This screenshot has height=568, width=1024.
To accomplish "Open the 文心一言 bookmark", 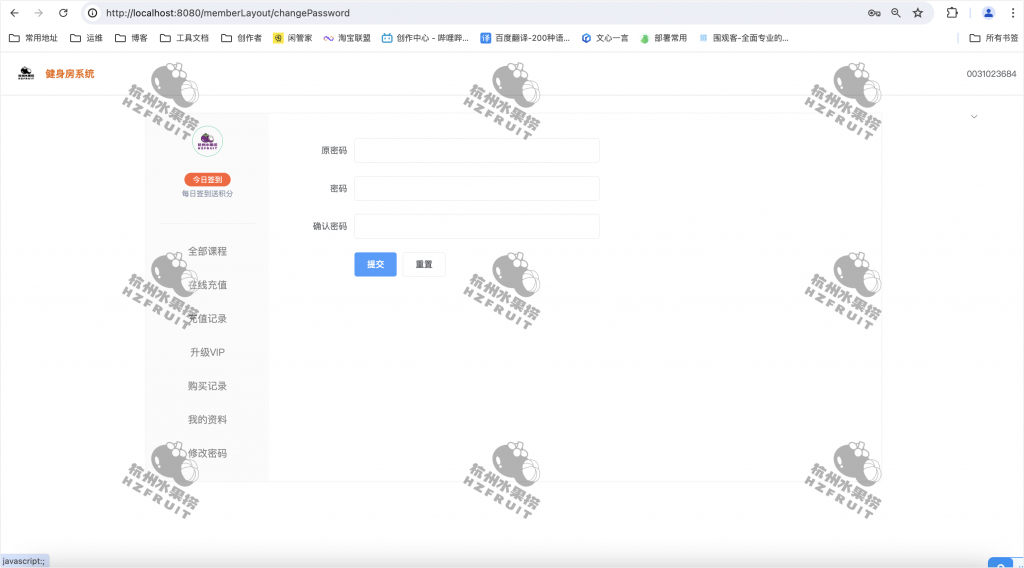I will tap(605, 38).
